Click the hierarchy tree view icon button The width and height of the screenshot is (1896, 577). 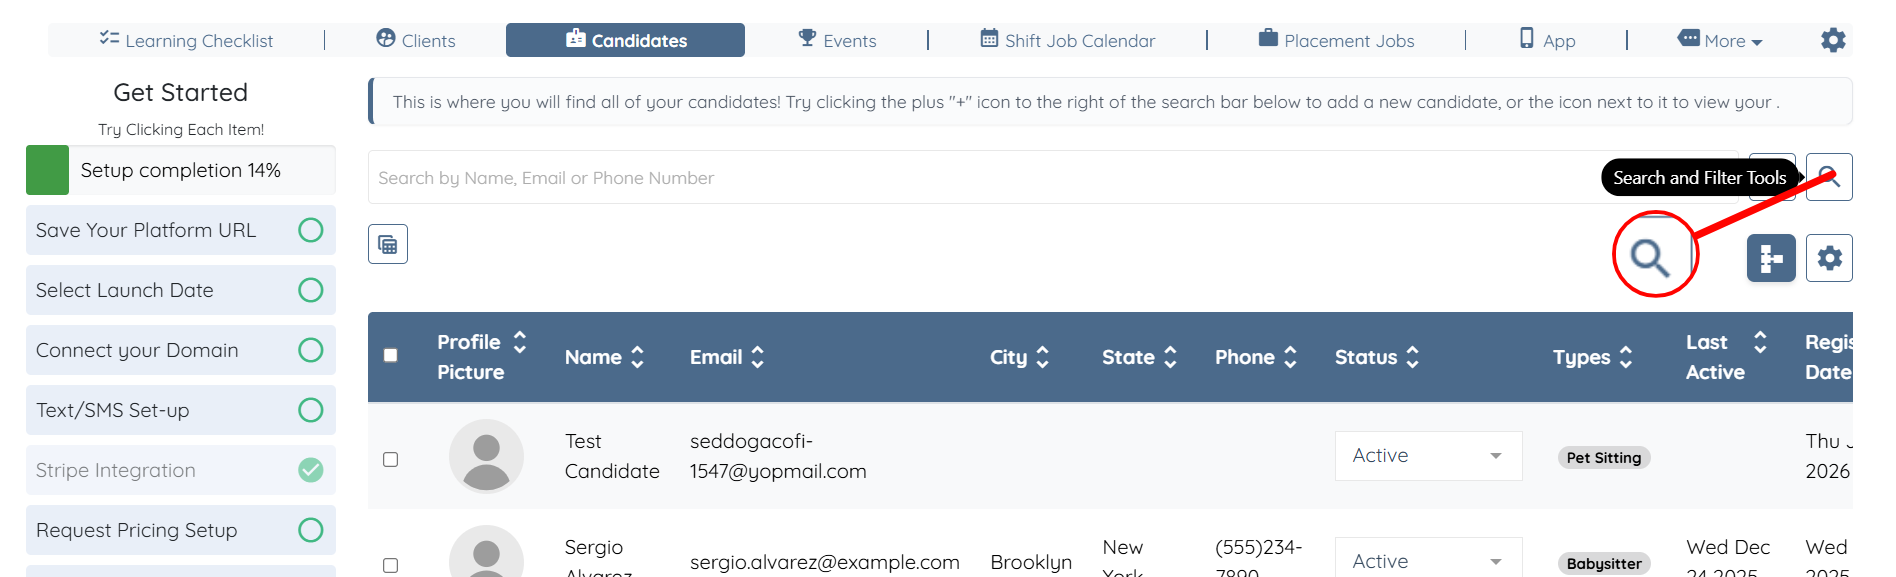pyautogui.click(x=1771, y=258)
